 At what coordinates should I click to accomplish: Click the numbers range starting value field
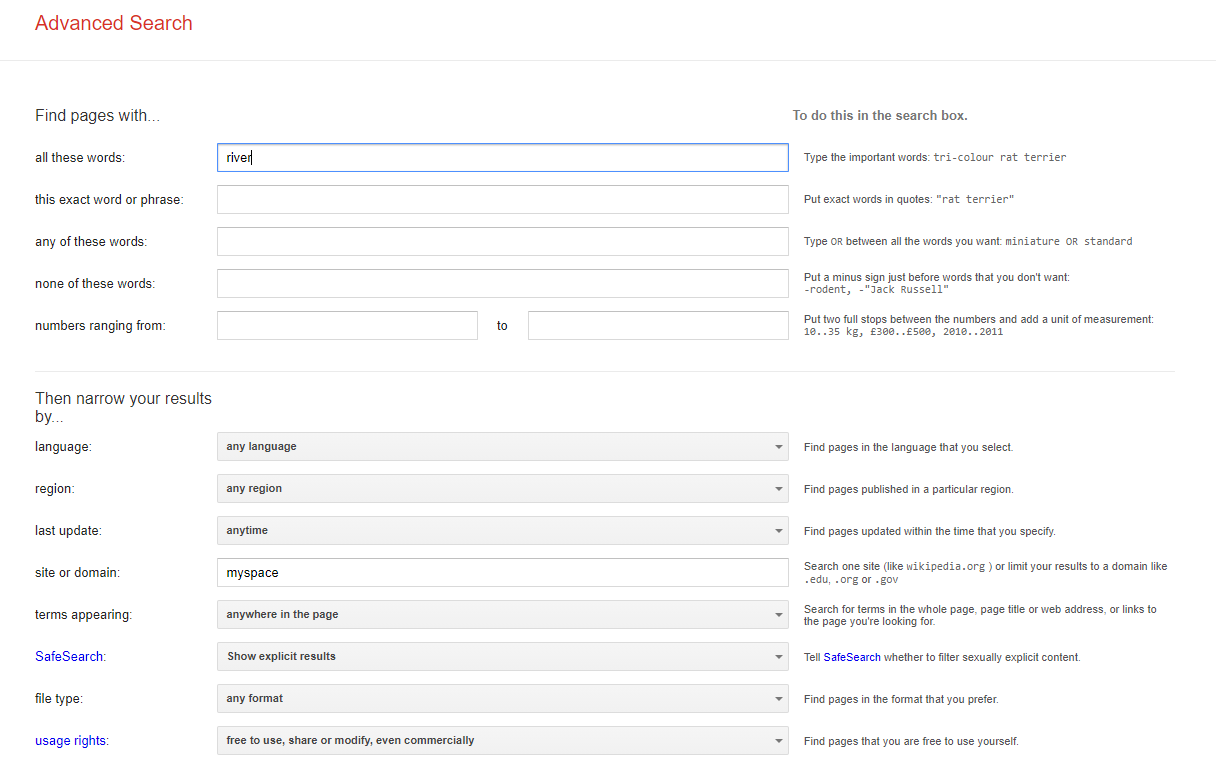coord(347,326)
